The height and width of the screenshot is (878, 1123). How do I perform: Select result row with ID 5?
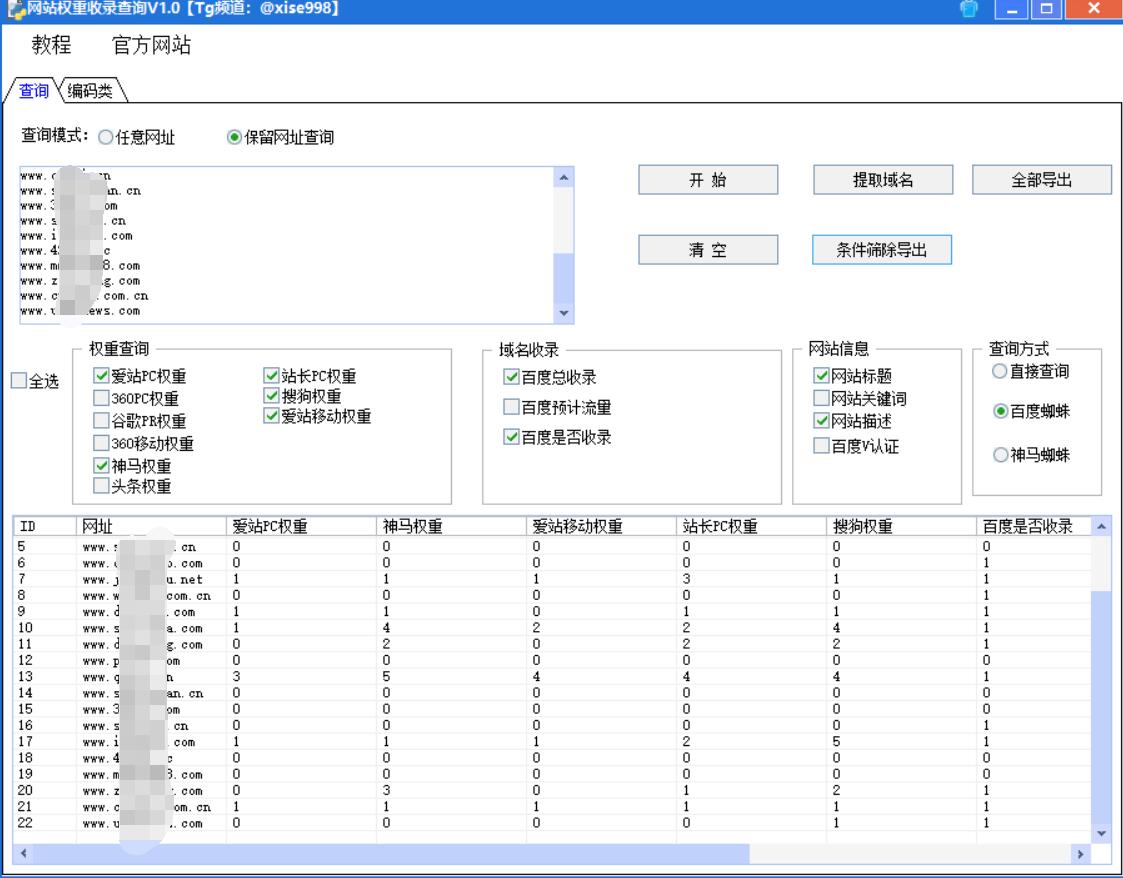point(551,546)
